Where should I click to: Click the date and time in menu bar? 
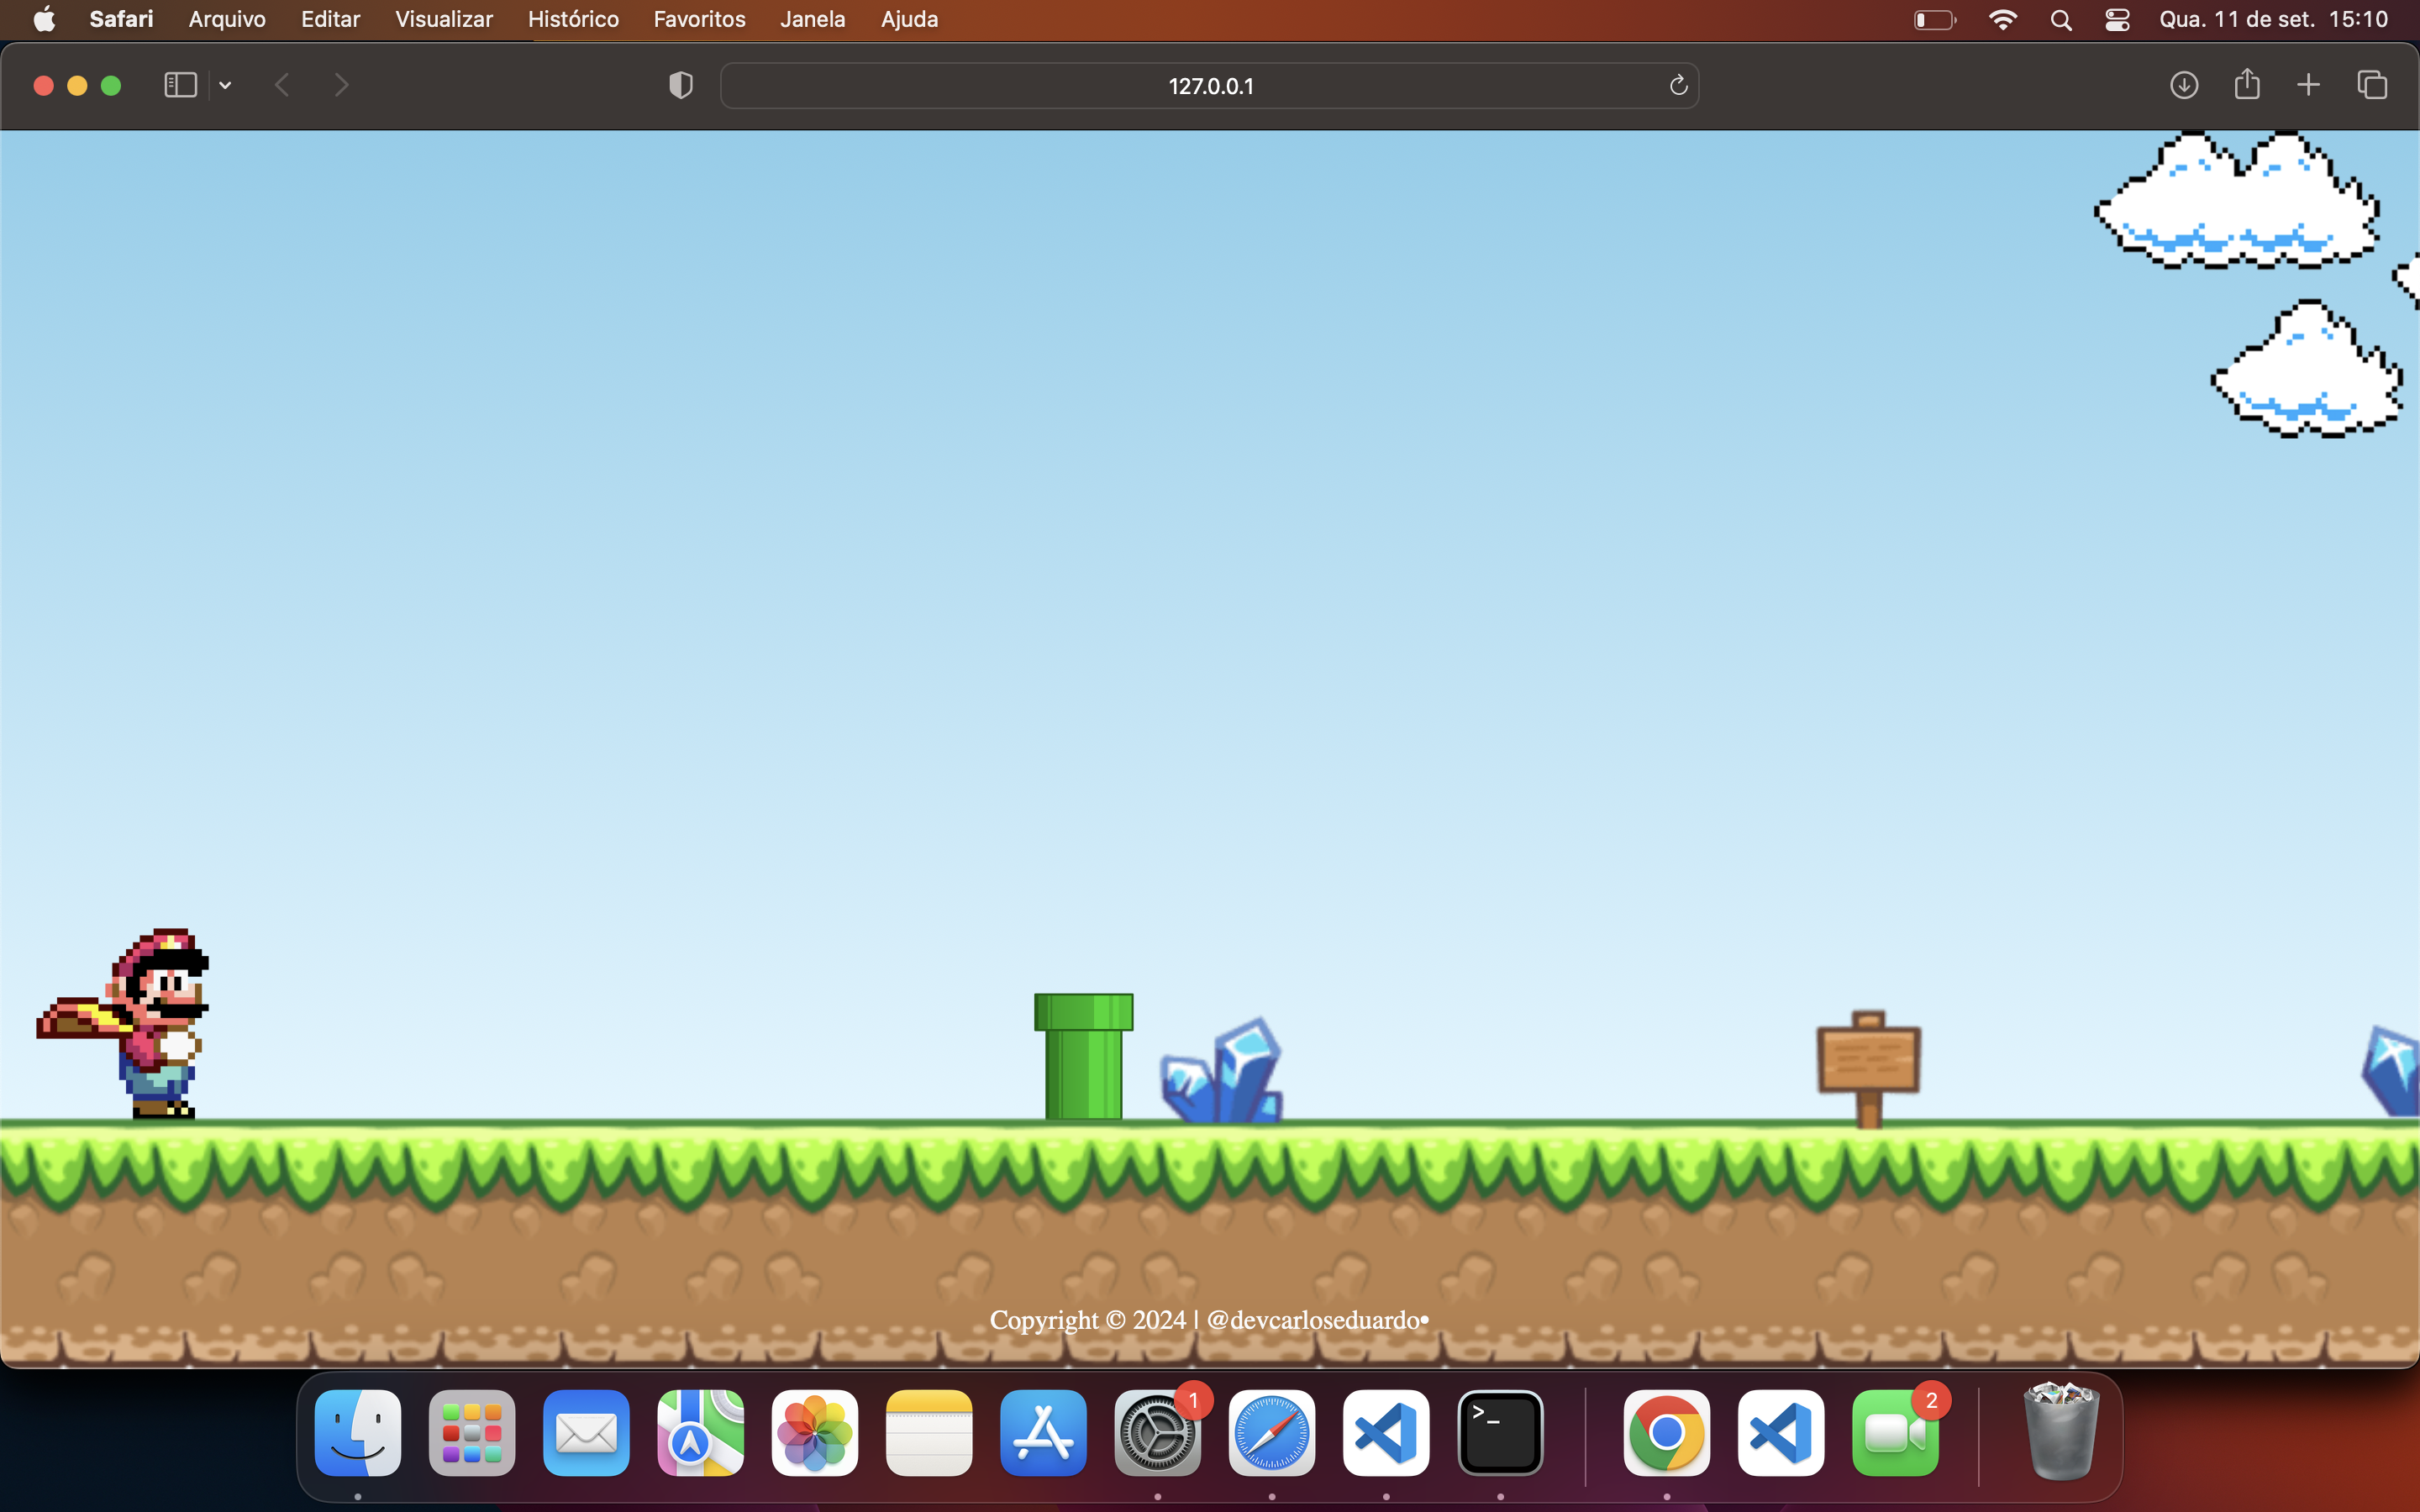click(x=2273, y=19)
